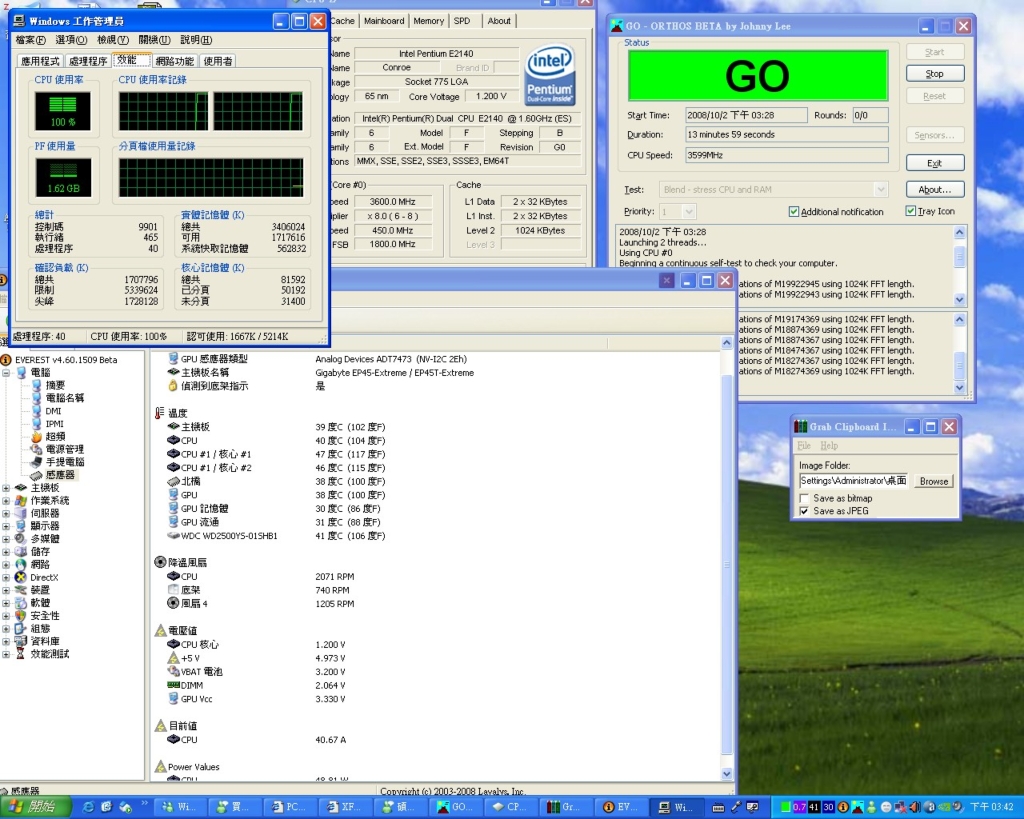Click the DirectX icon in EVEREST tree
This screenshot has width=1024, height=819.
coord(21,577)
